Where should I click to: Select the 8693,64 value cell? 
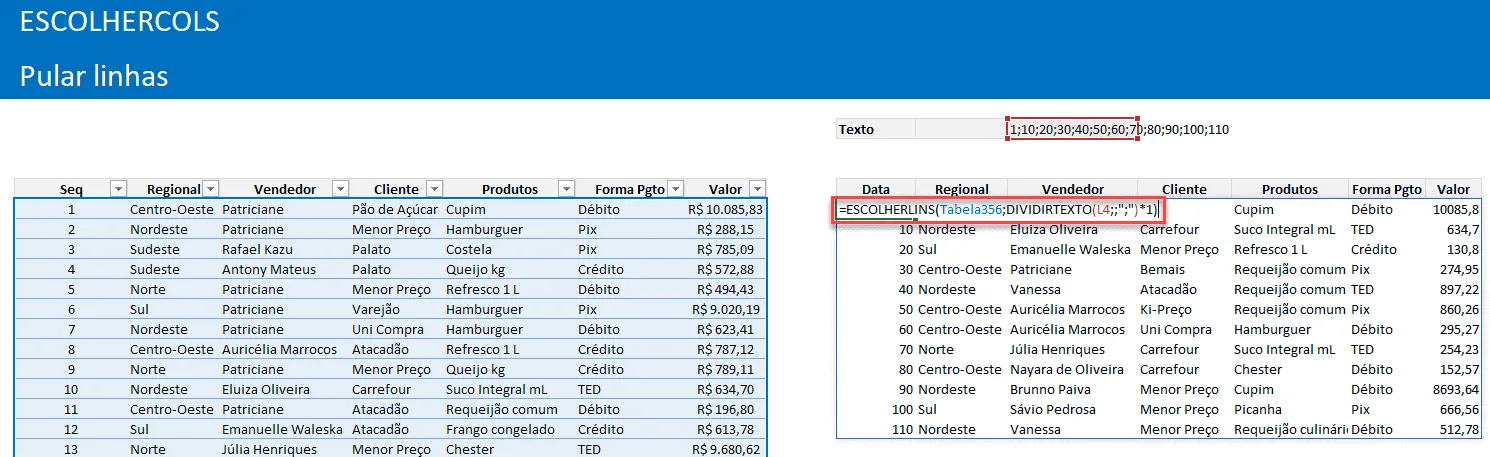pos(1453,390)
